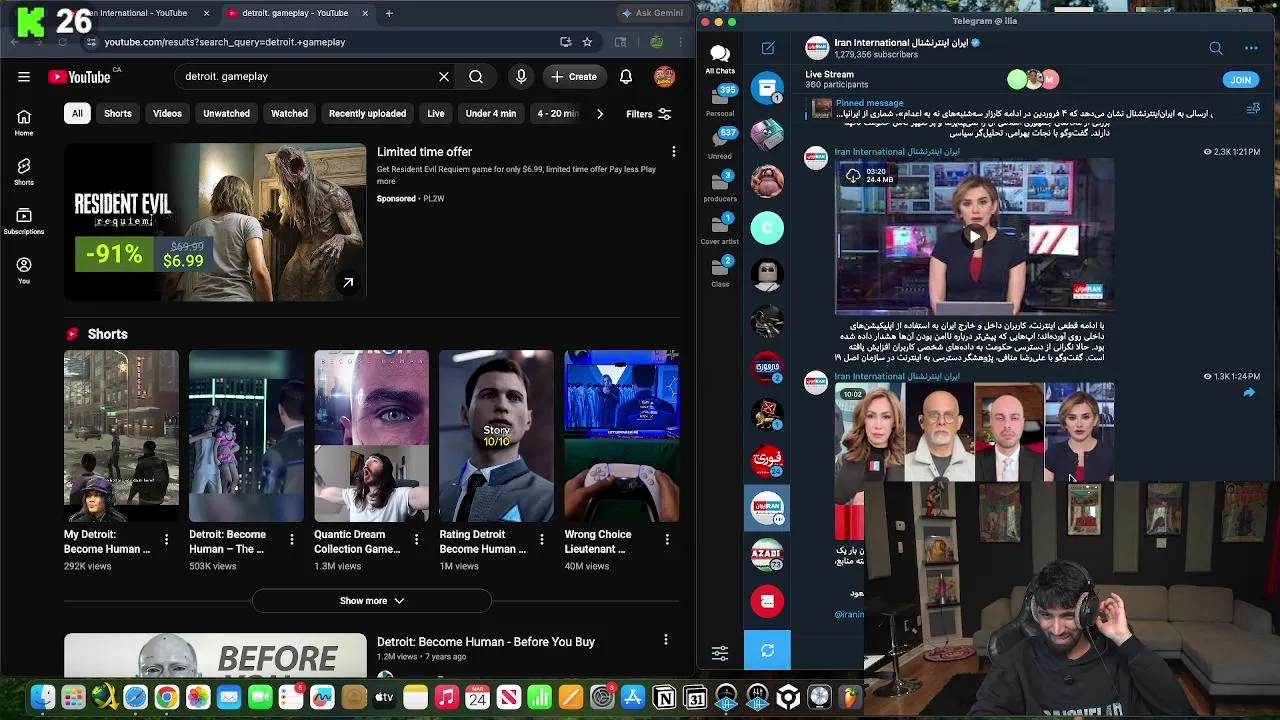
Task: Filter results by Watched chip
Action: tap(289, 114)
